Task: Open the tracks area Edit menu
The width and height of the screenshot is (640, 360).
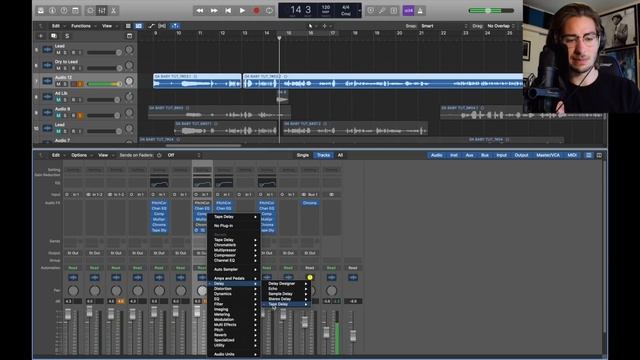Action: [x=56, y=26]
